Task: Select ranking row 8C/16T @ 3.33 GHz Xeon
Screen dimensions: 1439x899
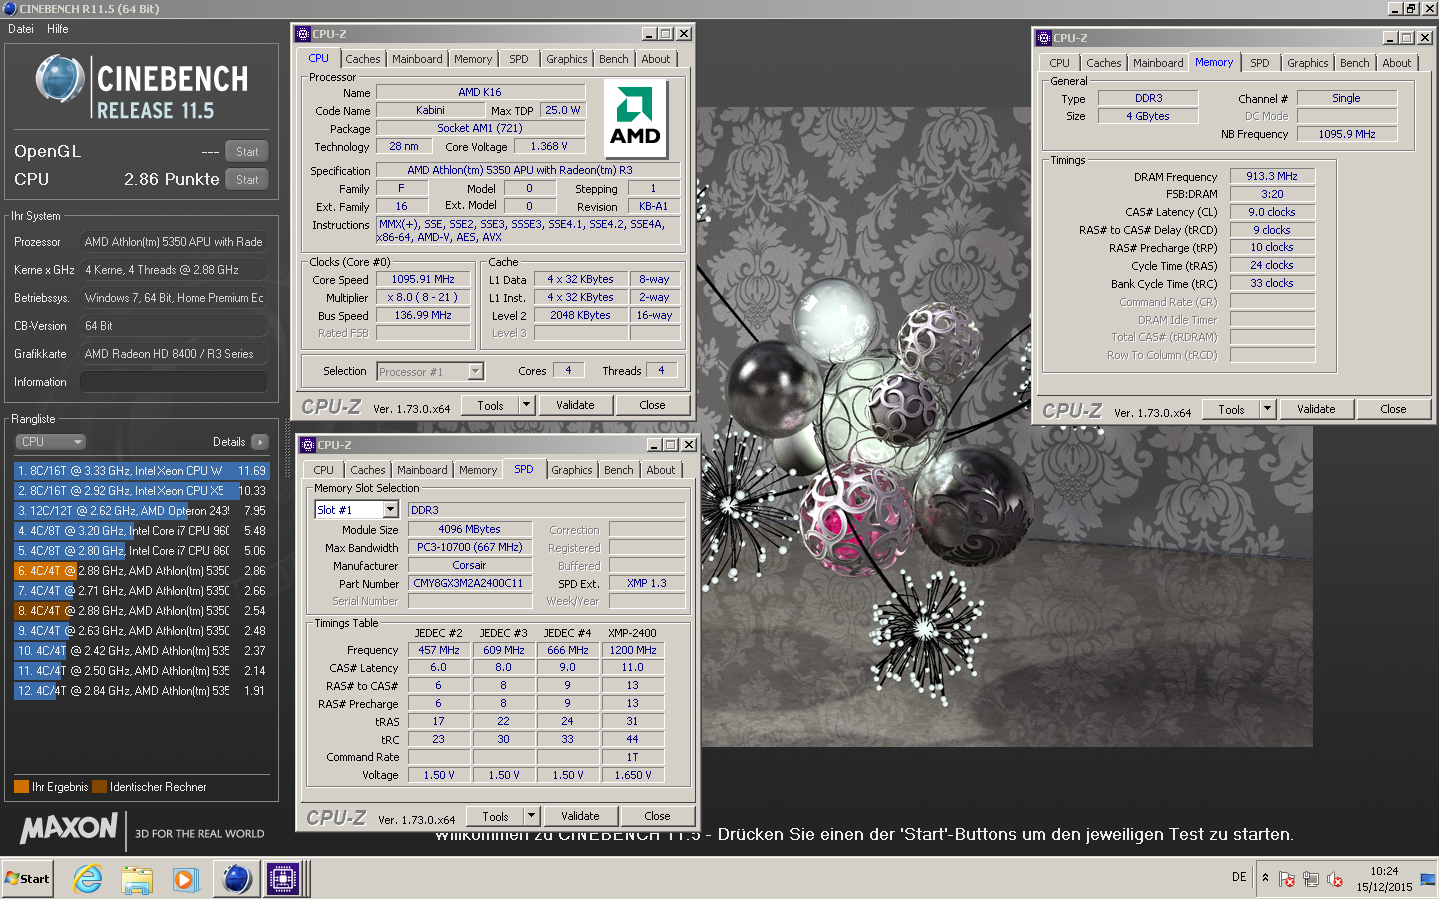Action: pos(141,470)
